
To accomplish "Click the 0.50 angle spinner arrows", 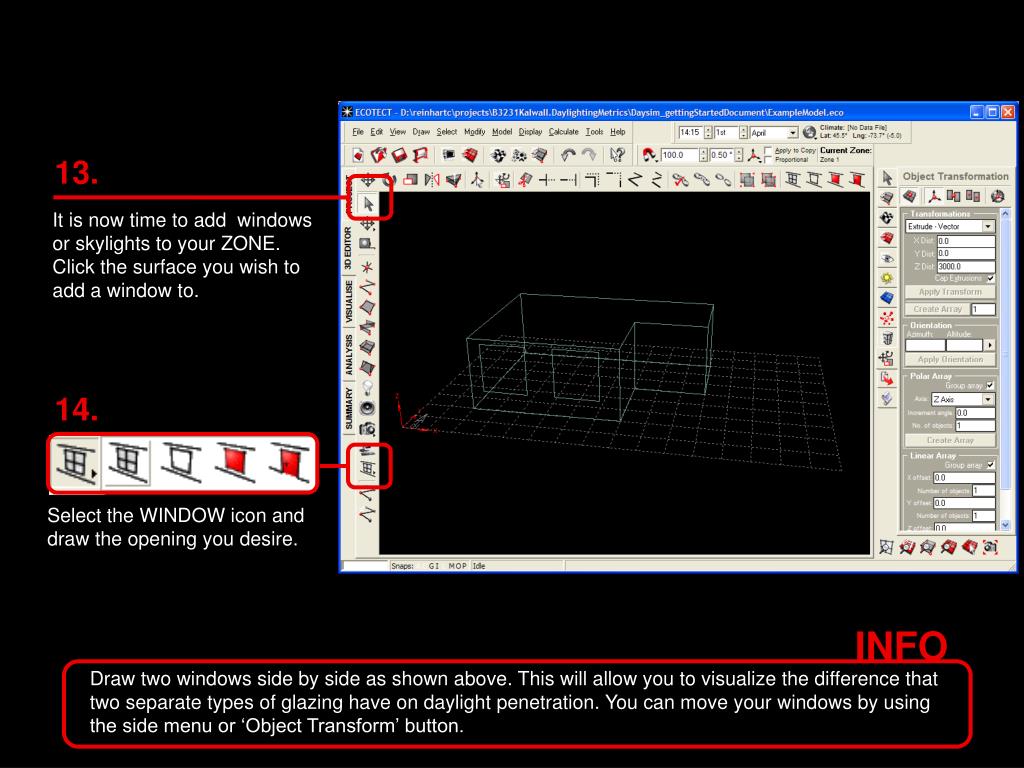I will tap(739, 155).
